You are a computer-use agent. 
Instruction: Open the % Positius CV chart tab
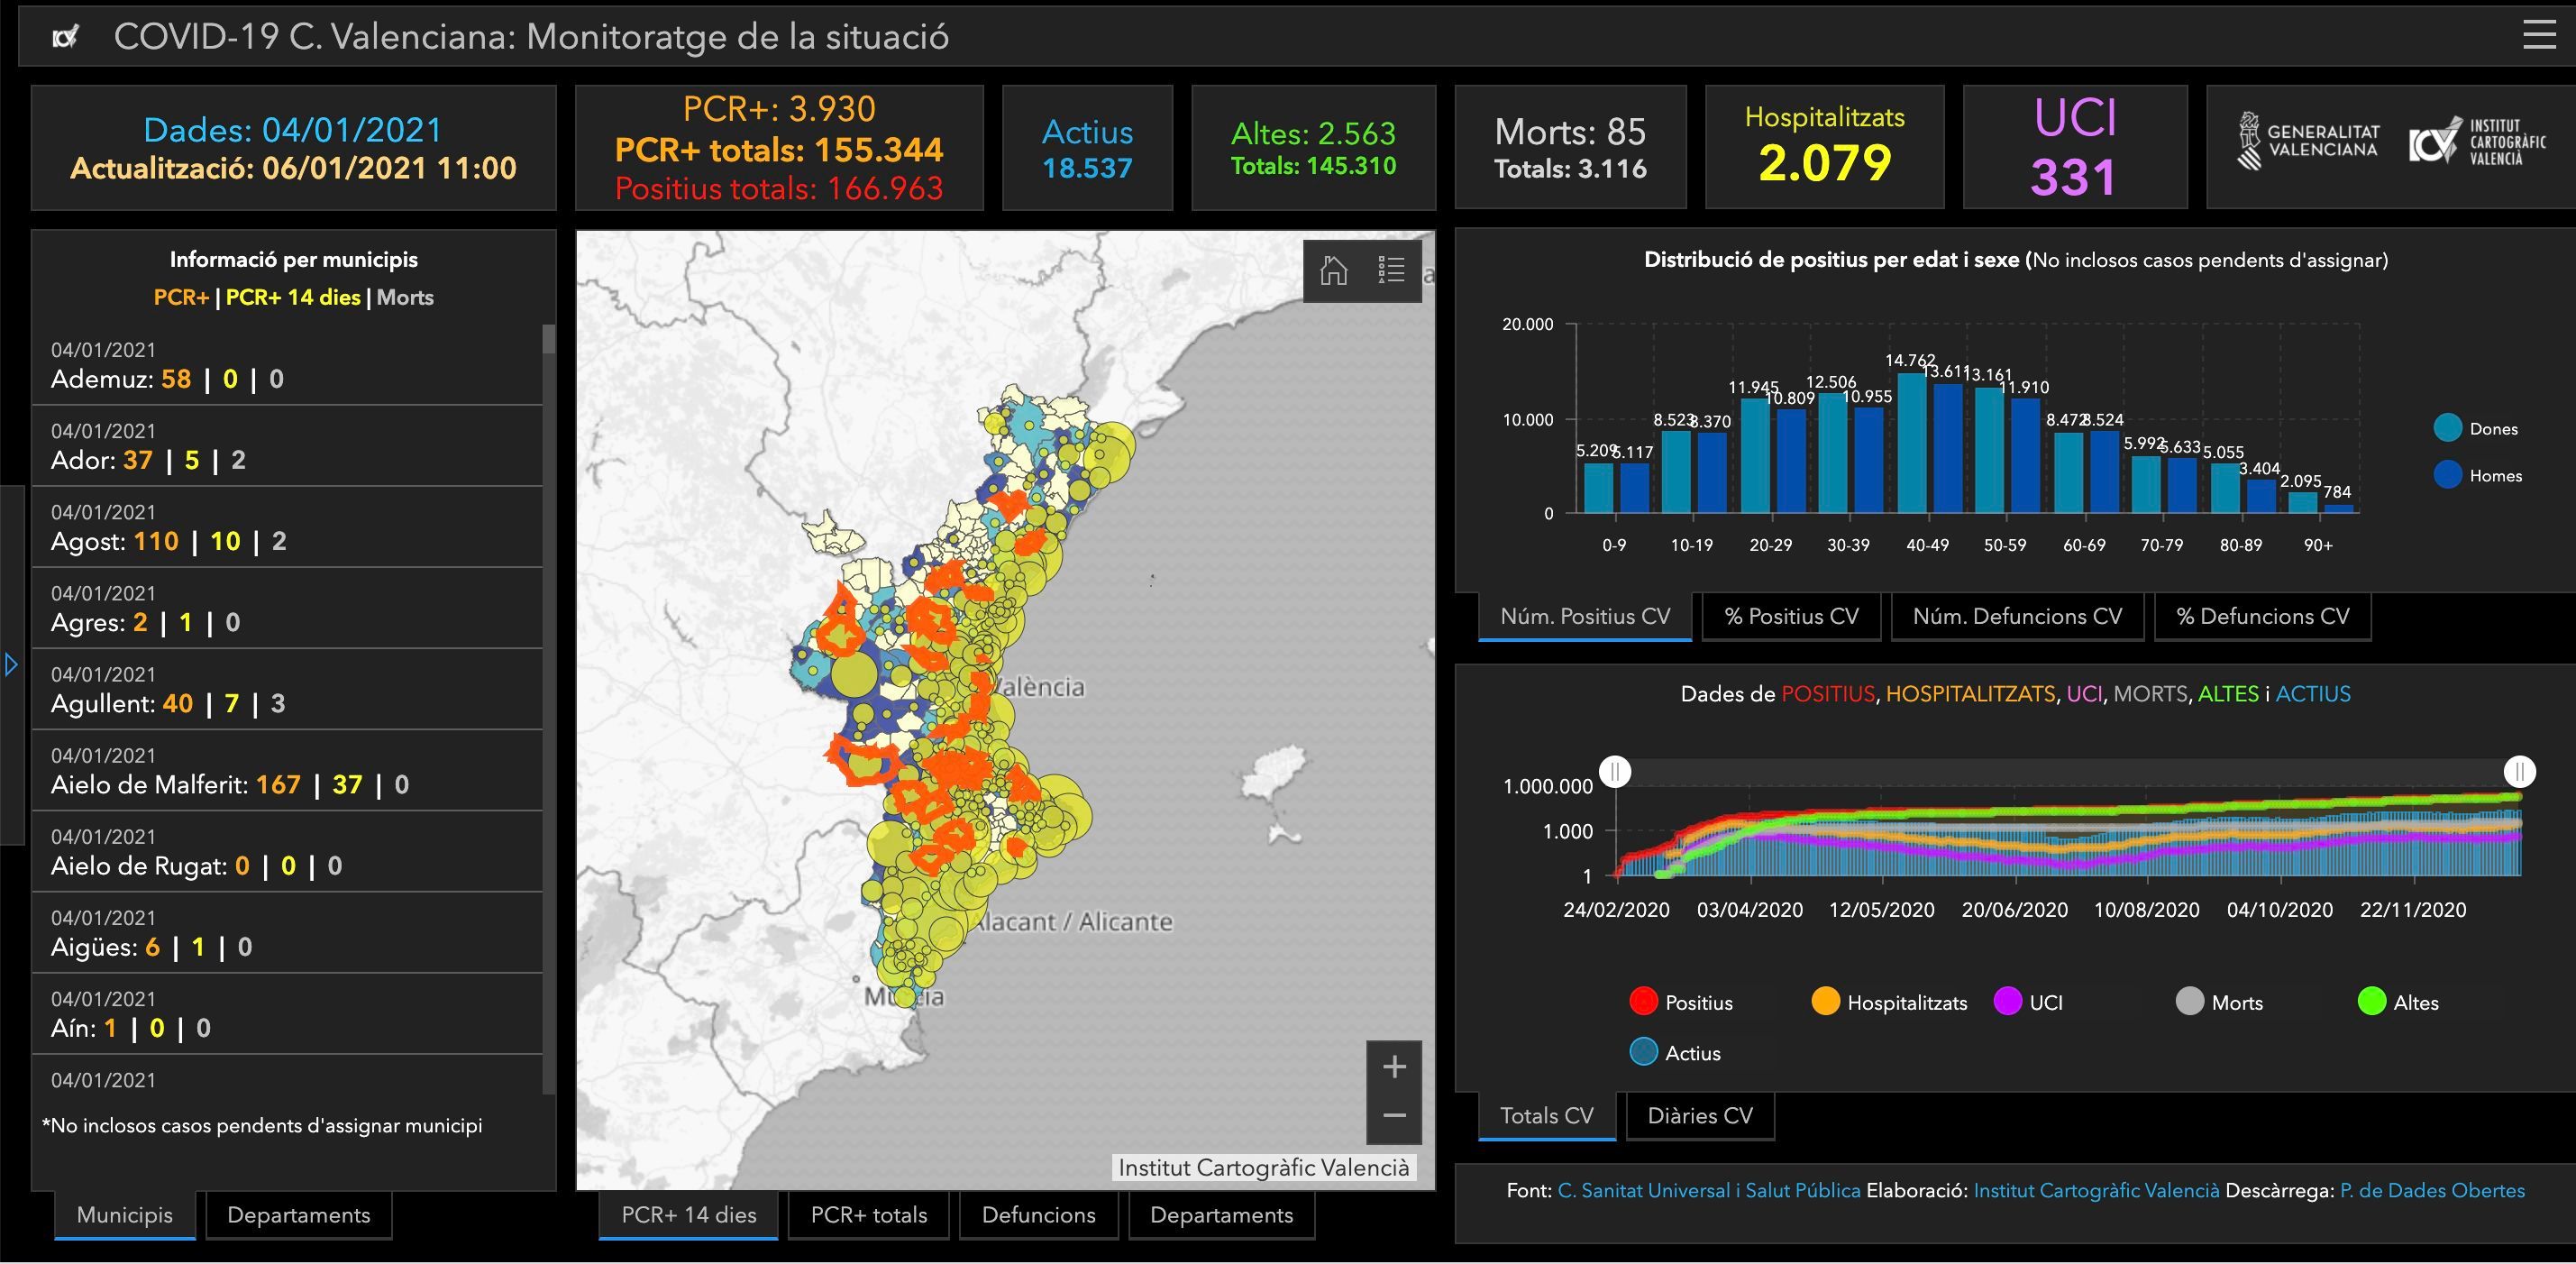click(x=1791, y=616)
